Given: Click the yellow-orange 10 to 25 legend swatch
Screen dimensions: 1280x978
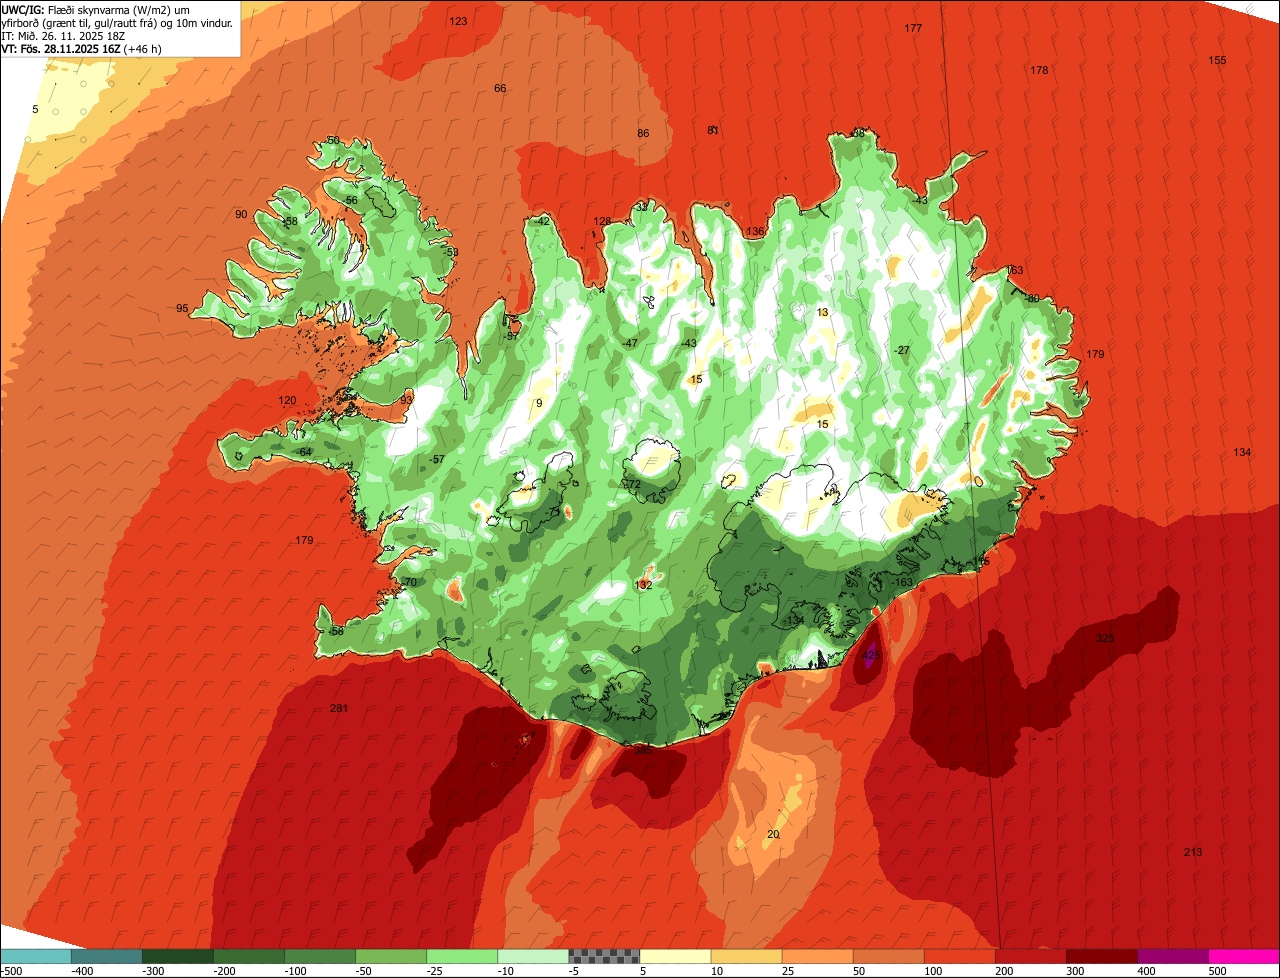Looking at the screenshot, I should [x=745, y=955].
